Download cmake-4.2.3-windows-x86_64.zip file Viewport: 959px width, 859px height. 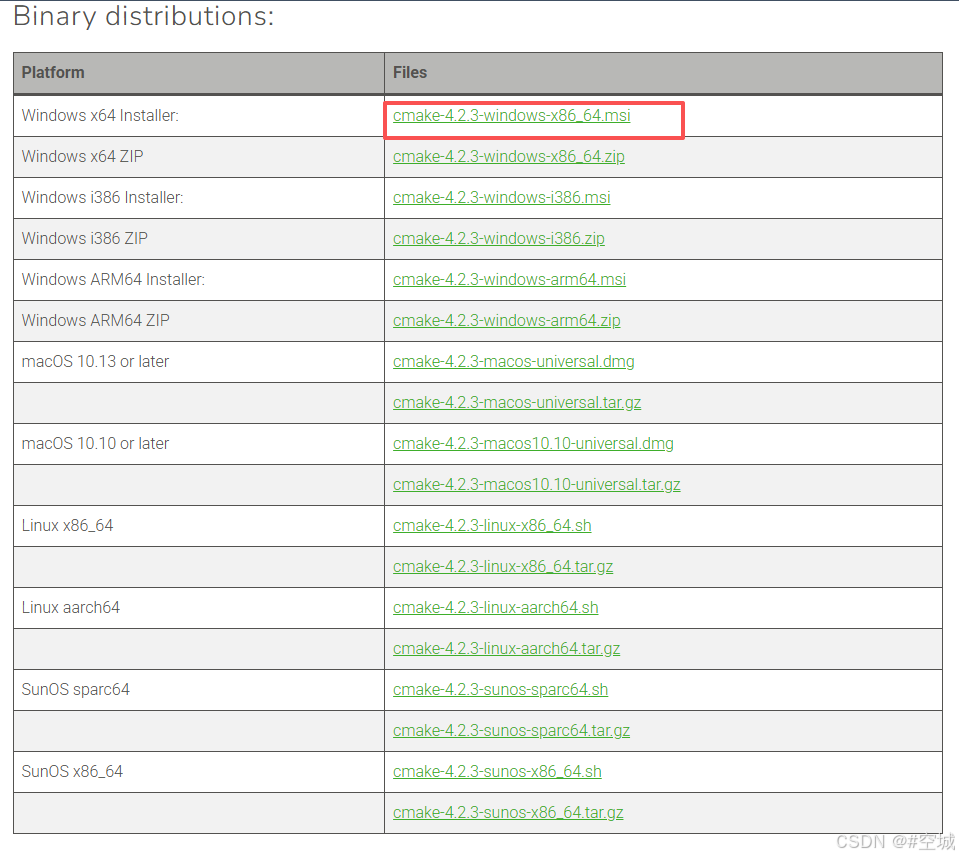509,157
